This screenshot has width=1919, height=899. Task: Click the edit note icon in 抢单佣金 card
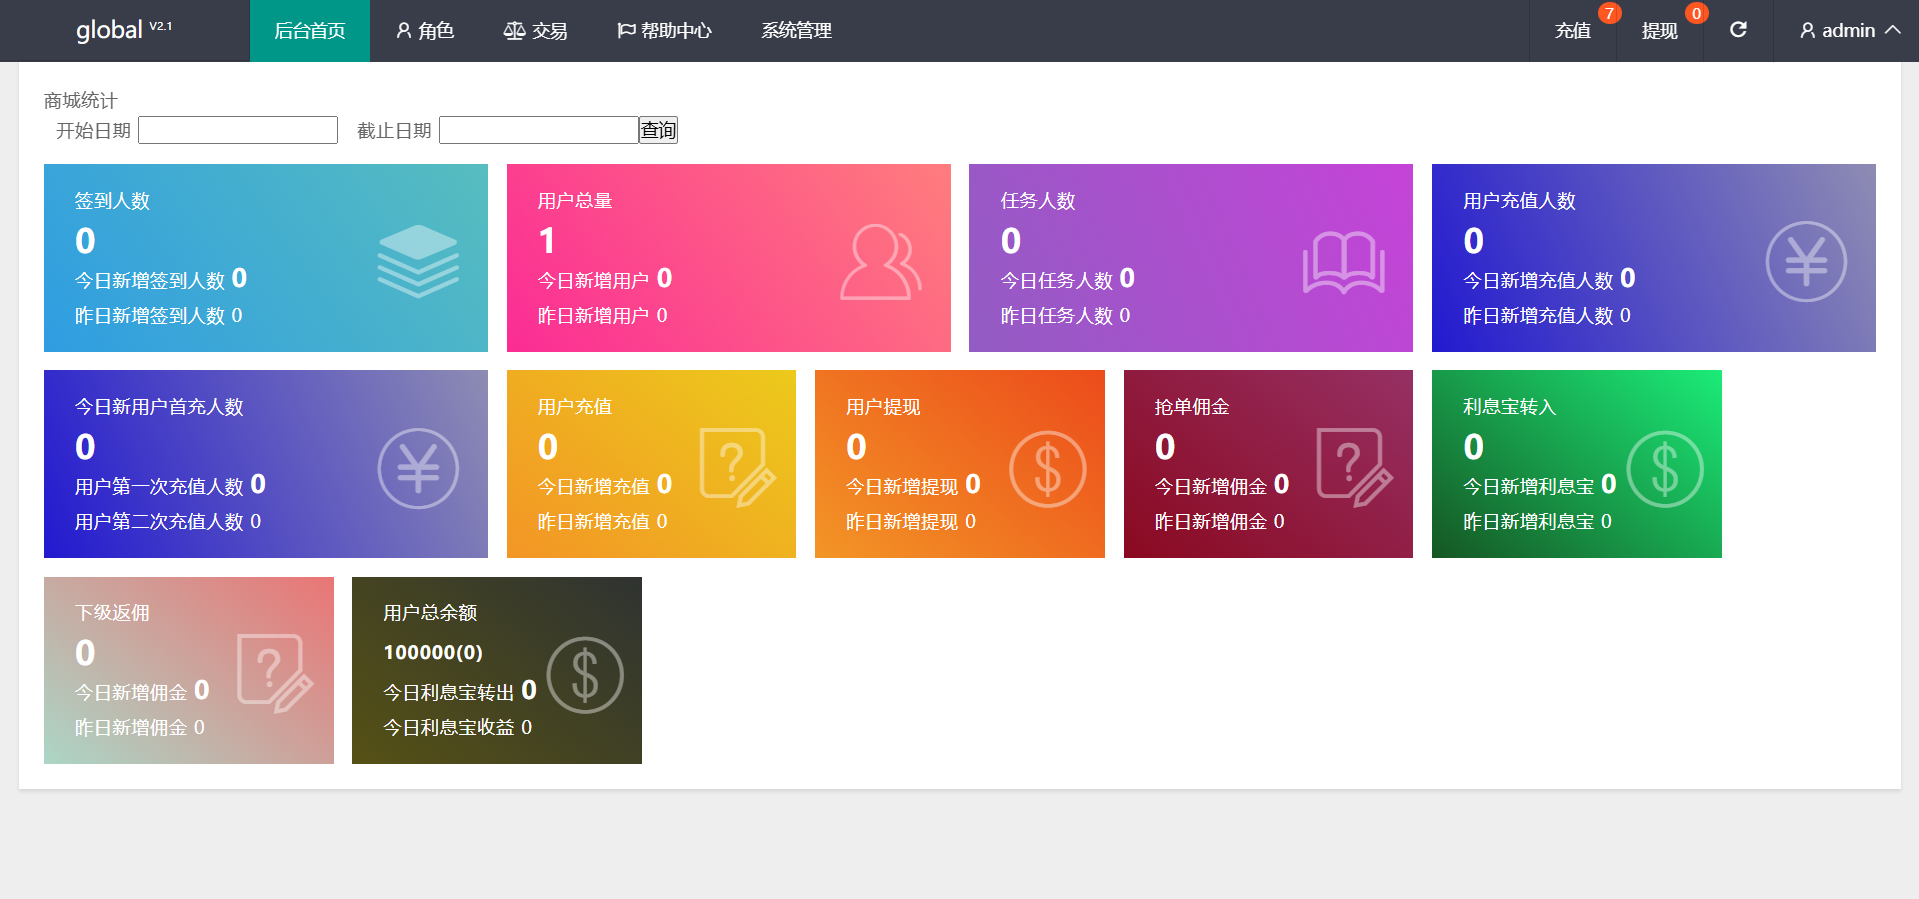coord(1354,467)
